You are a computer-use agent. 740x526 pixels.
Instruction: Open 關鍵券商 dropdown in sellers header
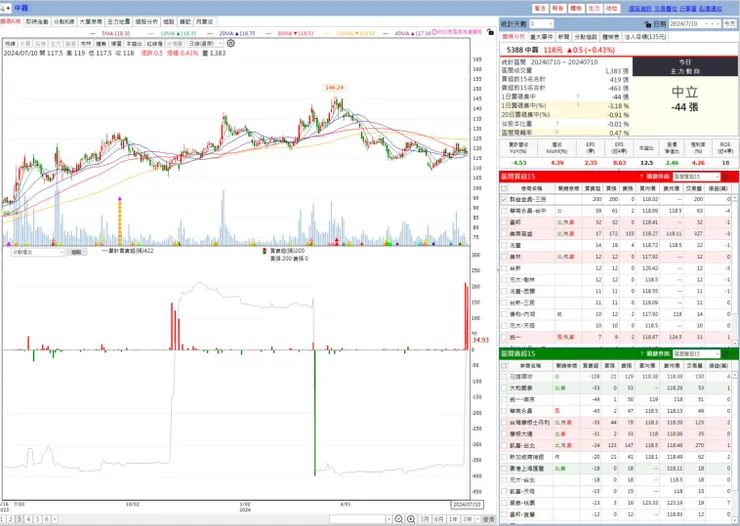tap(696, 353)
